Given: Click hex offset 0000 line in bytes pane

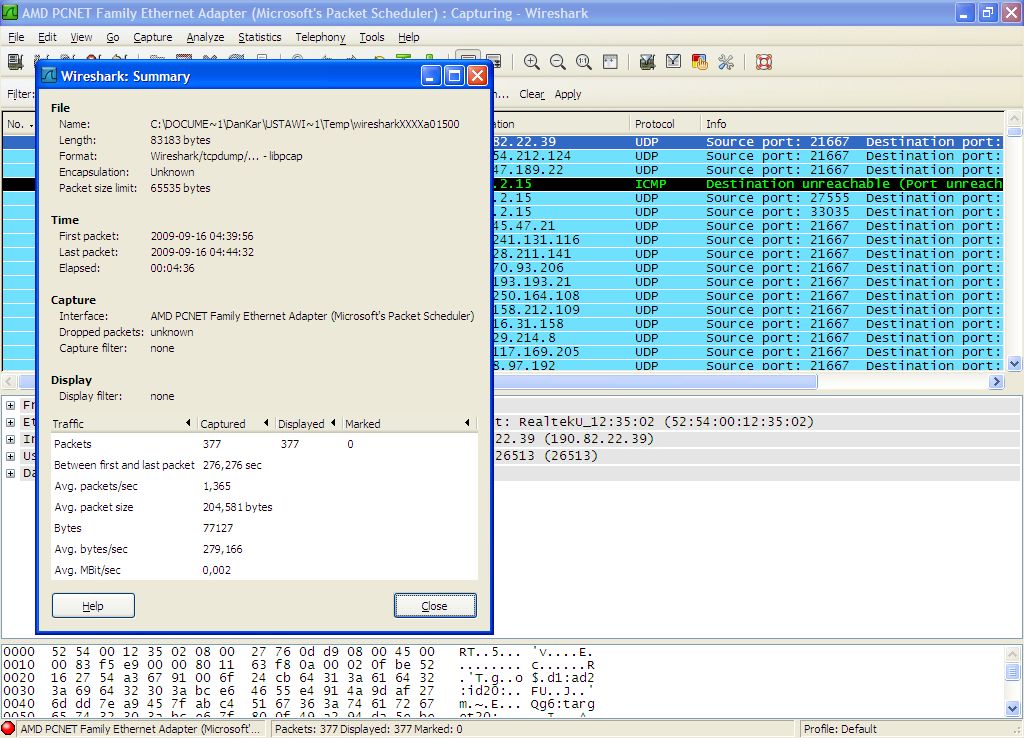Looking at the screenshot, I should (298, 652).
